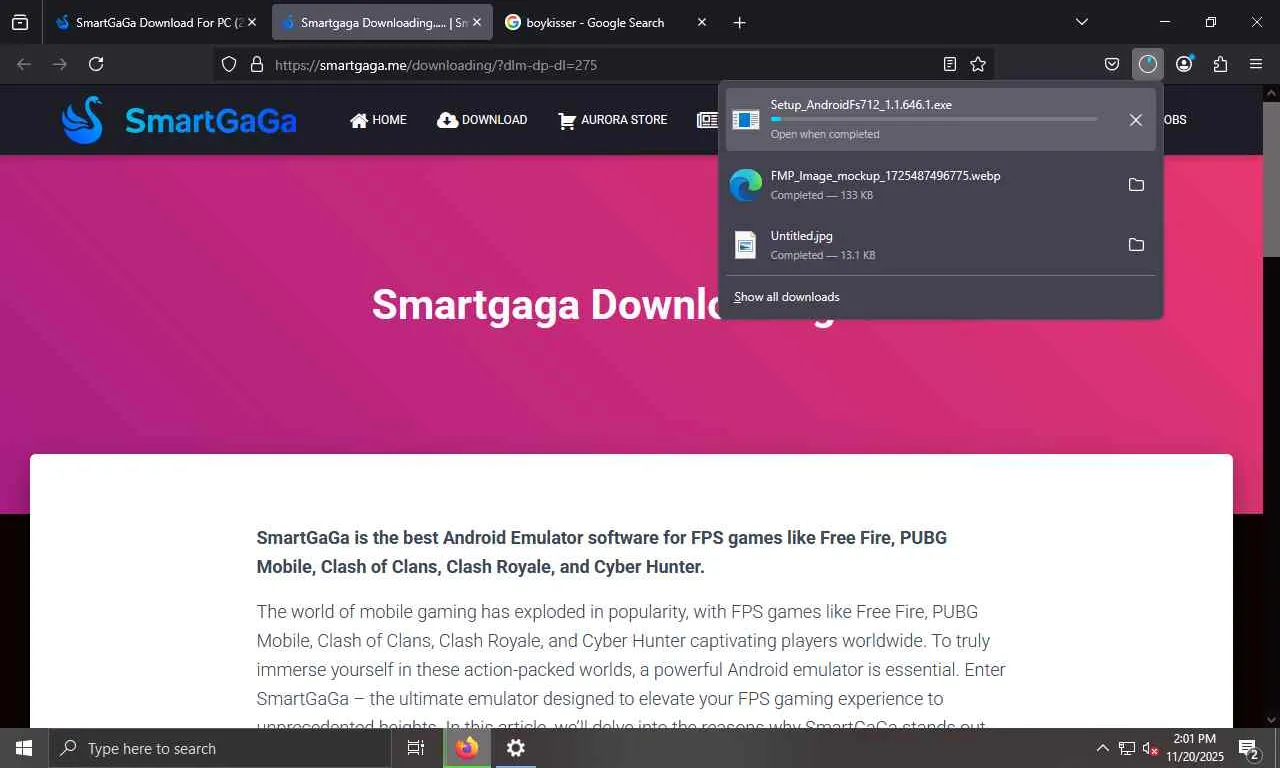This screenshot has height=768, width=1280.
Task: Open Windows Task View
Action: pos(416,748)
